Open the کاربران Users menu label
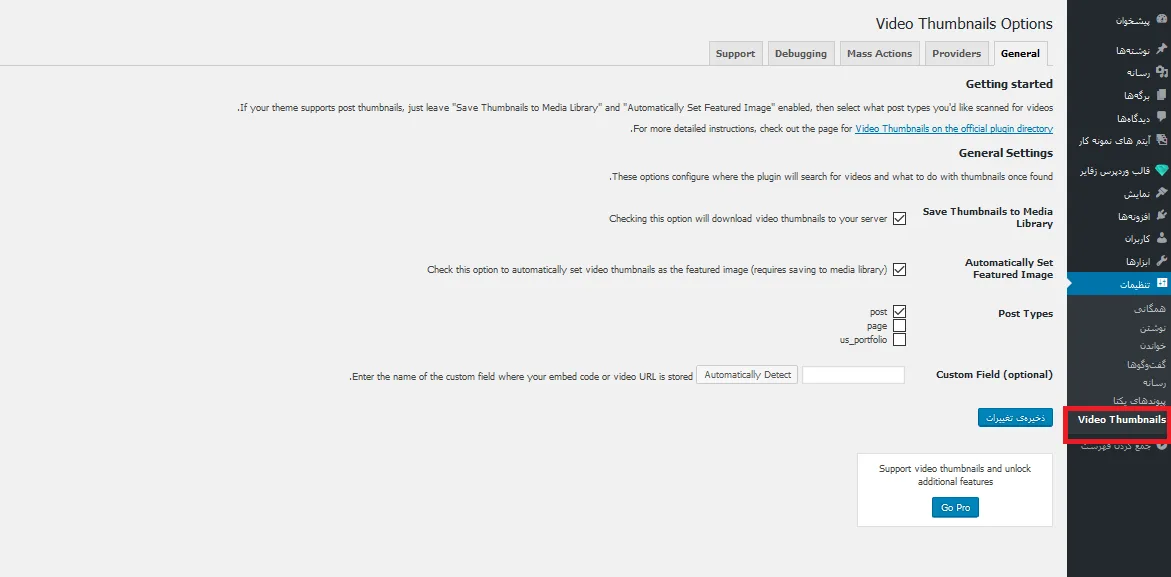The image size is (1171, 577). pyautogui.click(x=1138, y=240)
